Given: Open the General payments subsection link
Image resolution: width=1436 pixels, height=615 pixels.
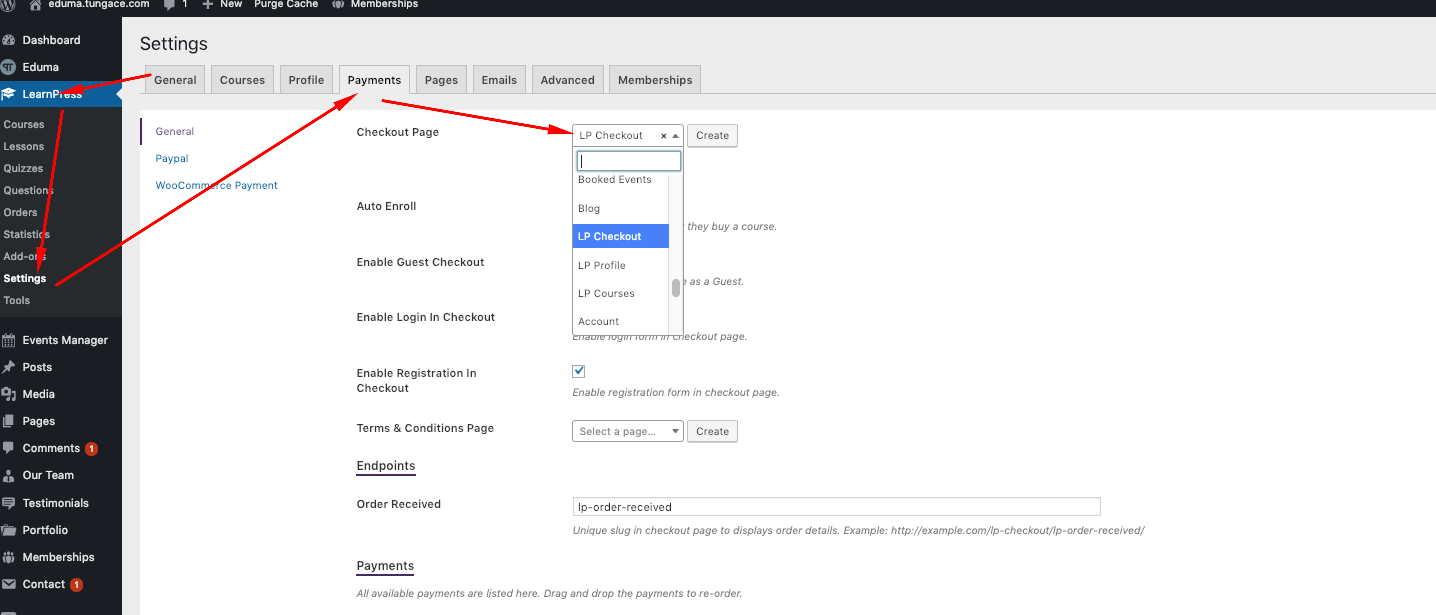Looking at the screenshot, I should click(175, 131).
